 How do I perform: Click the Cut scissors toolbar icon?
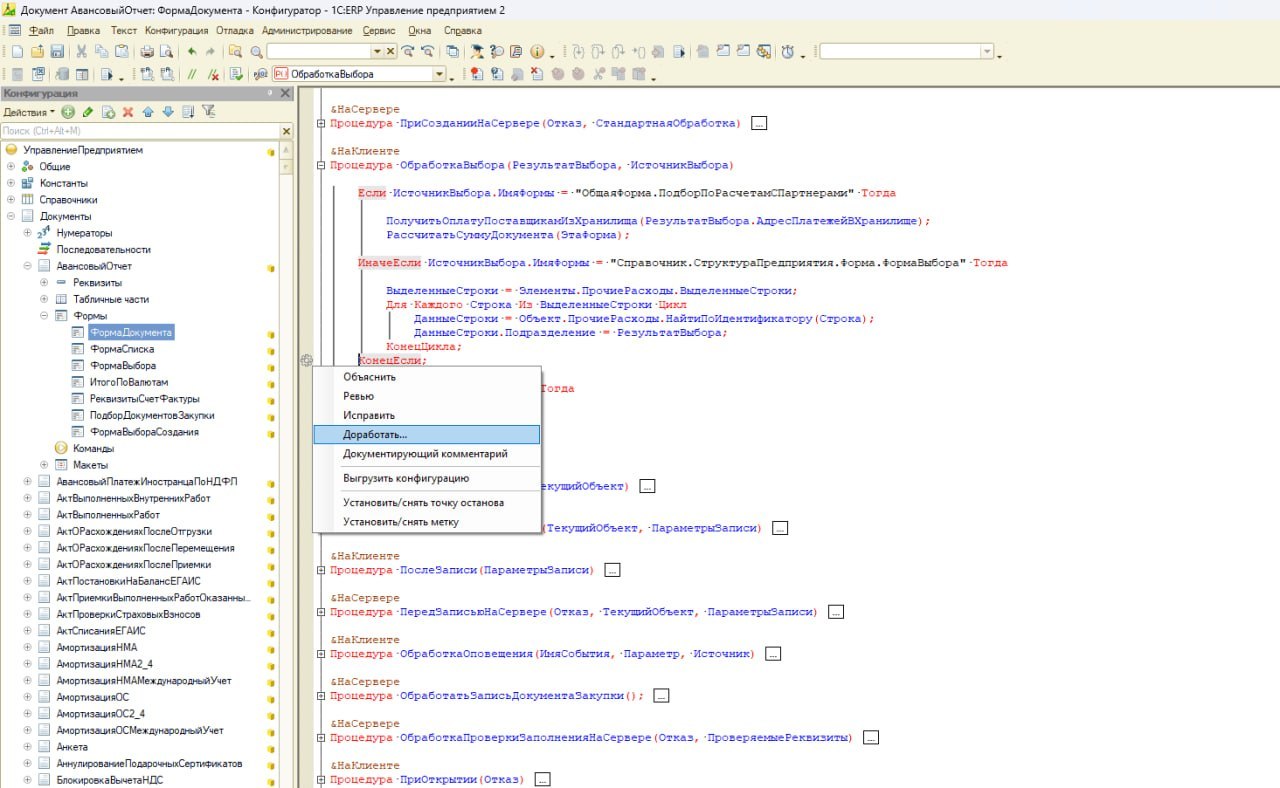coord(82,51)
